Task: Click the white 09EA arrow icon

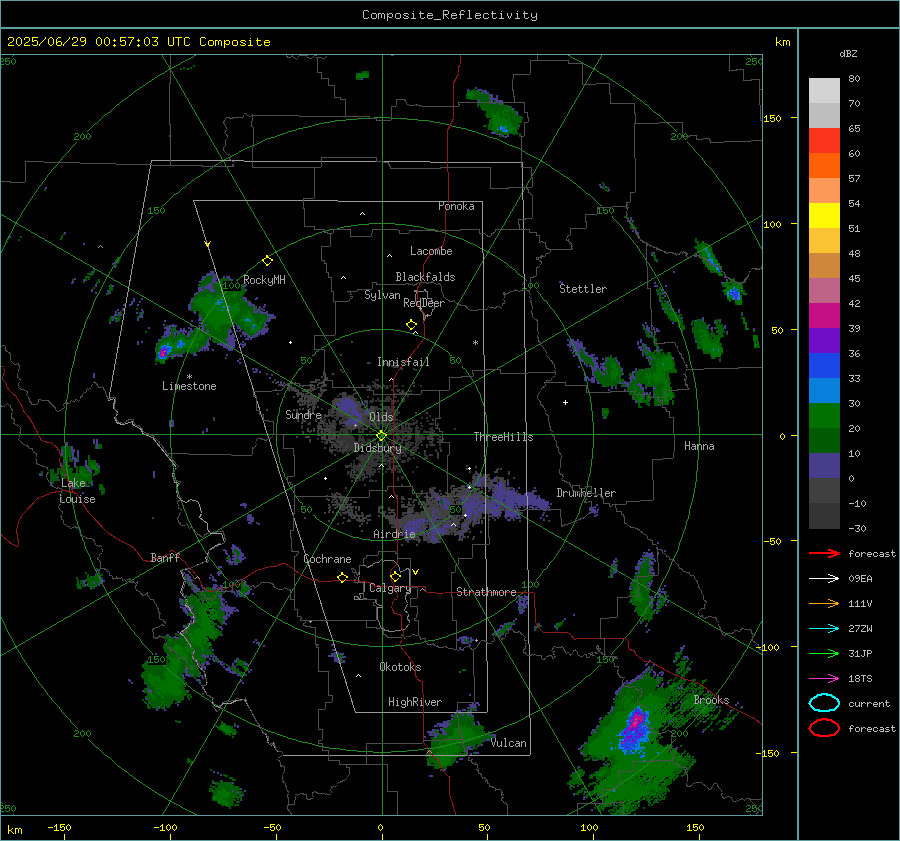Action: [x=824, y=579]
